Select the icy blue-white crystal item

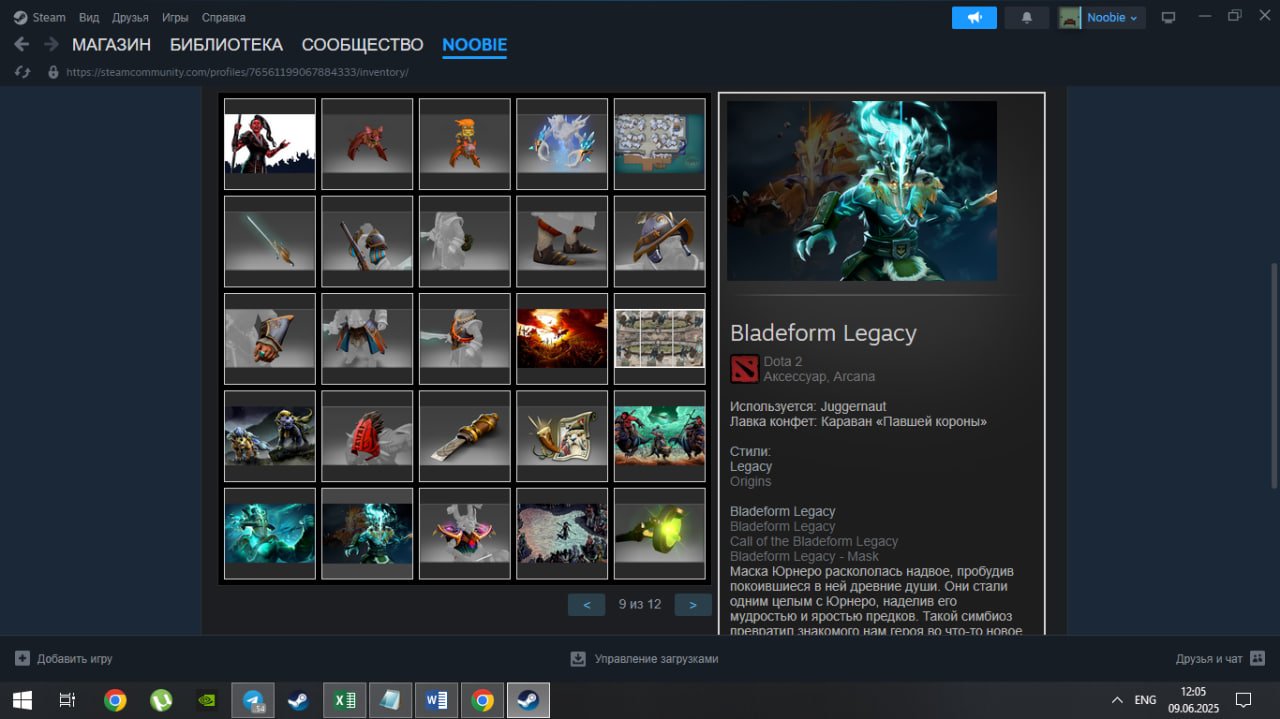tap(562, 144)
